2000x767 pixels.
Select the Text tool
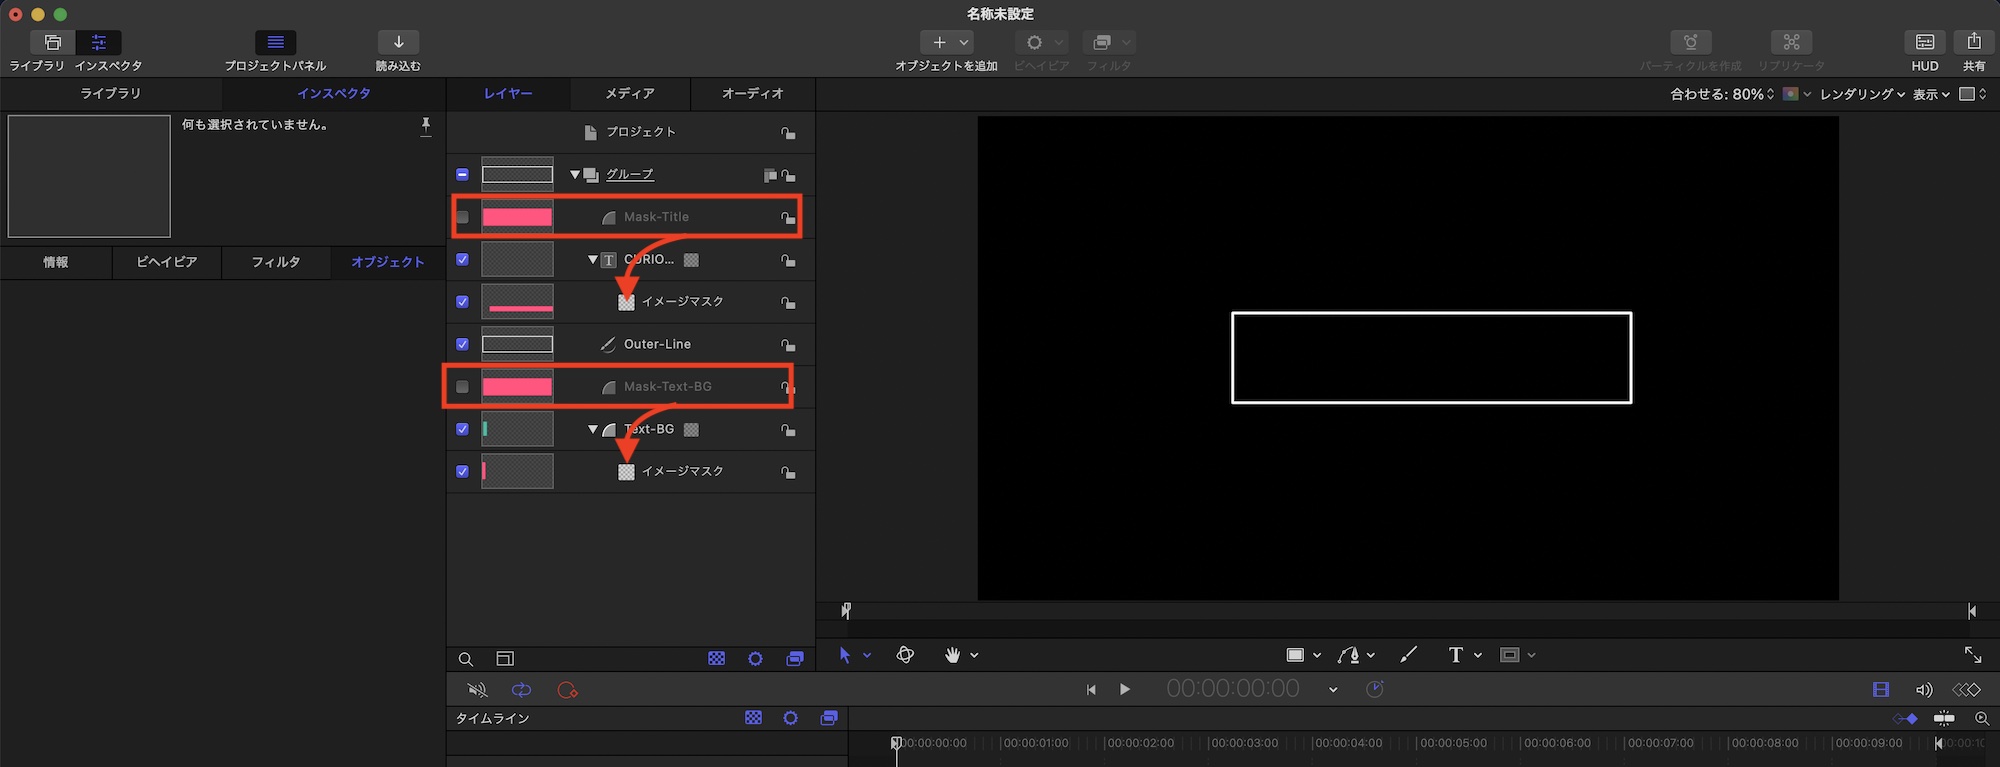point(1455,655)
